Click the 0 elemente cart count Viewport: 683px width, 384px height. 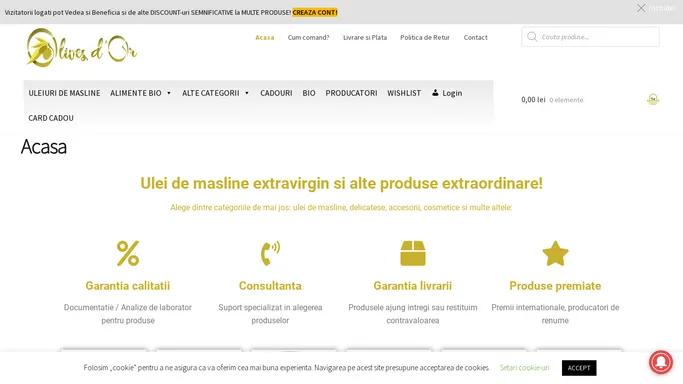[566, 100]
